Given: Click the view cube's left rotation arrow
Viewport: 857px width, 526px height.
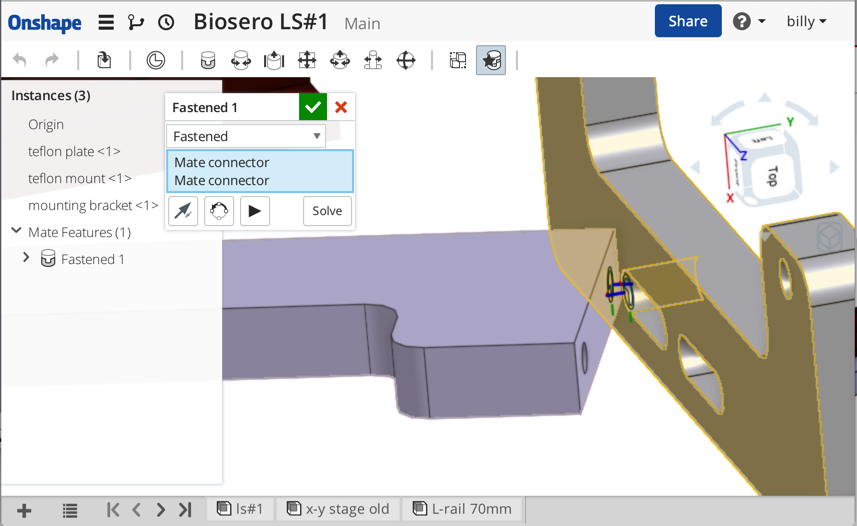Looking at the screenshot, I should pyautogui.click(x=695, y=167).
